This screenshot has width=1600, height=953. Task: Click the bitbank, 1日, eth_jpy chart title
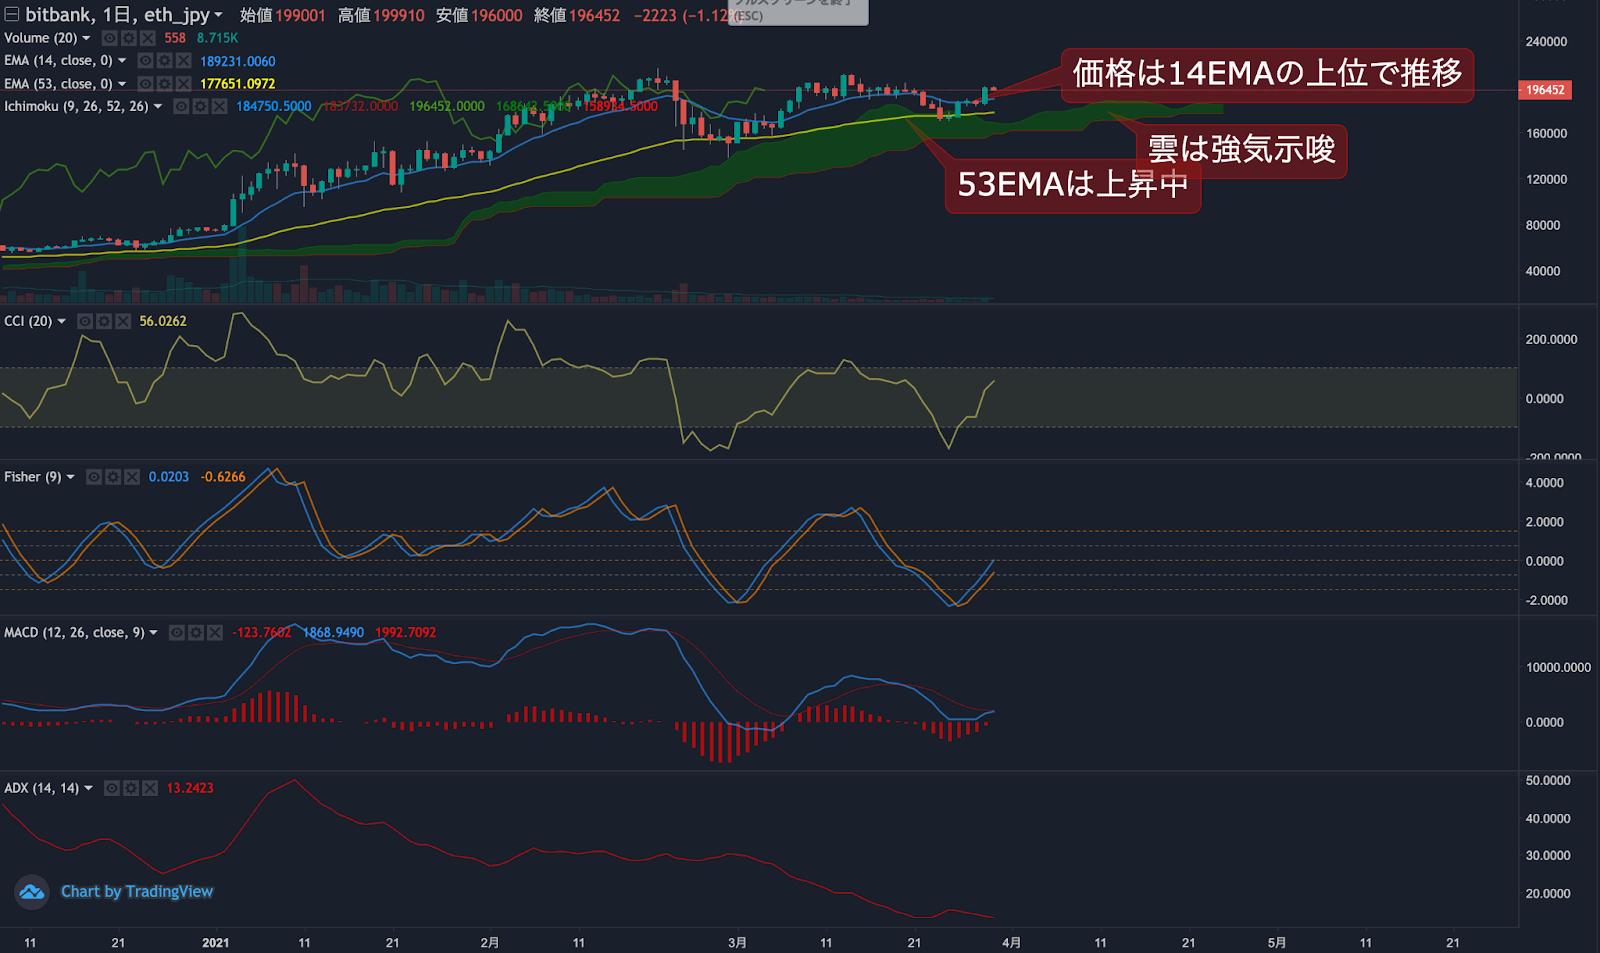(x=117, y=15)
